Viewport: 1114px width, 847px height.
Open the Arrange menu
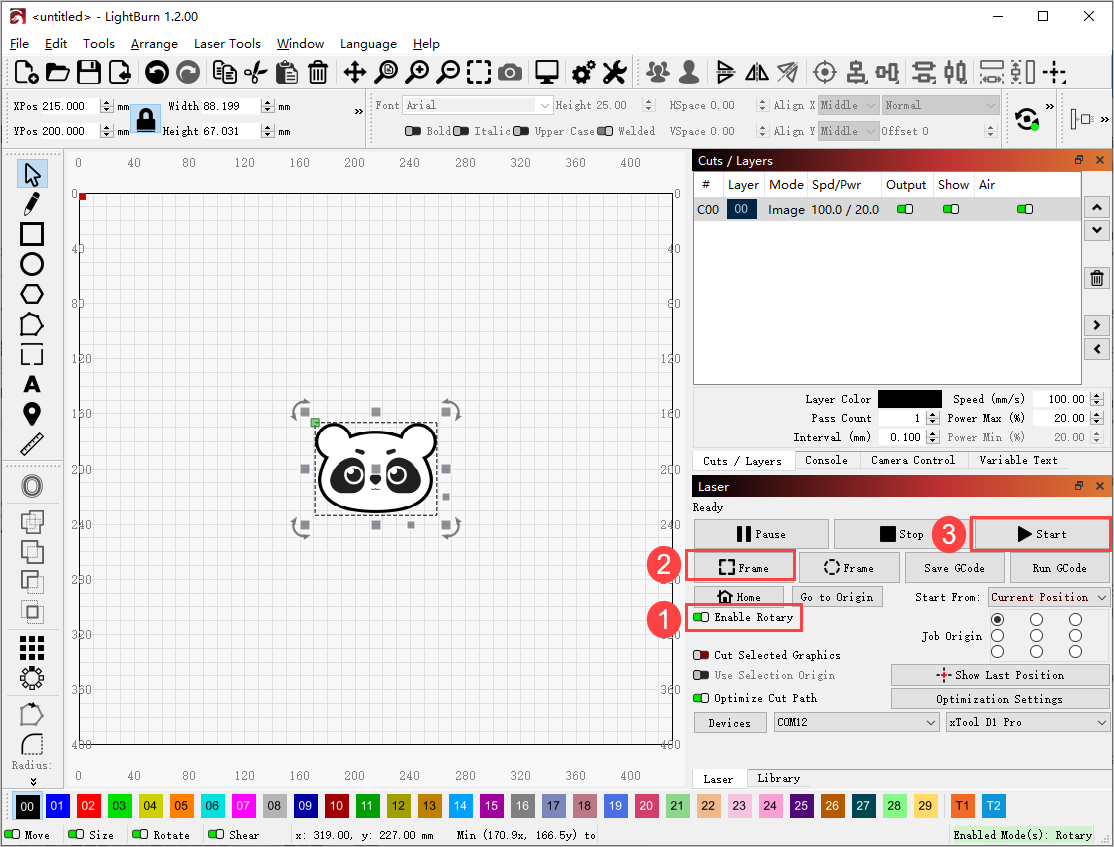(x=154, y=43)
